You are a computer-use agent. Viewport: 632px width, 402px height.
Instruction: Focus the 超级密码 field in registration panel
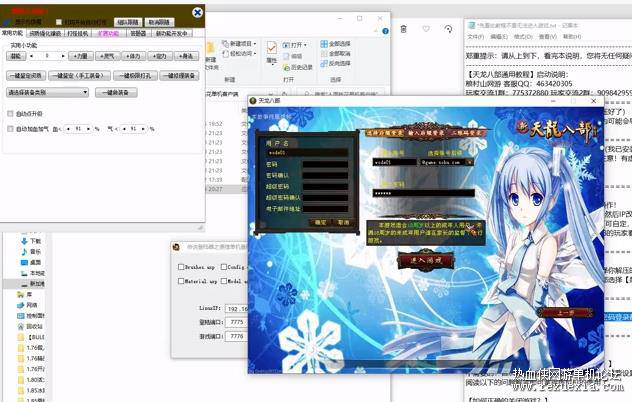coord(325,187)
